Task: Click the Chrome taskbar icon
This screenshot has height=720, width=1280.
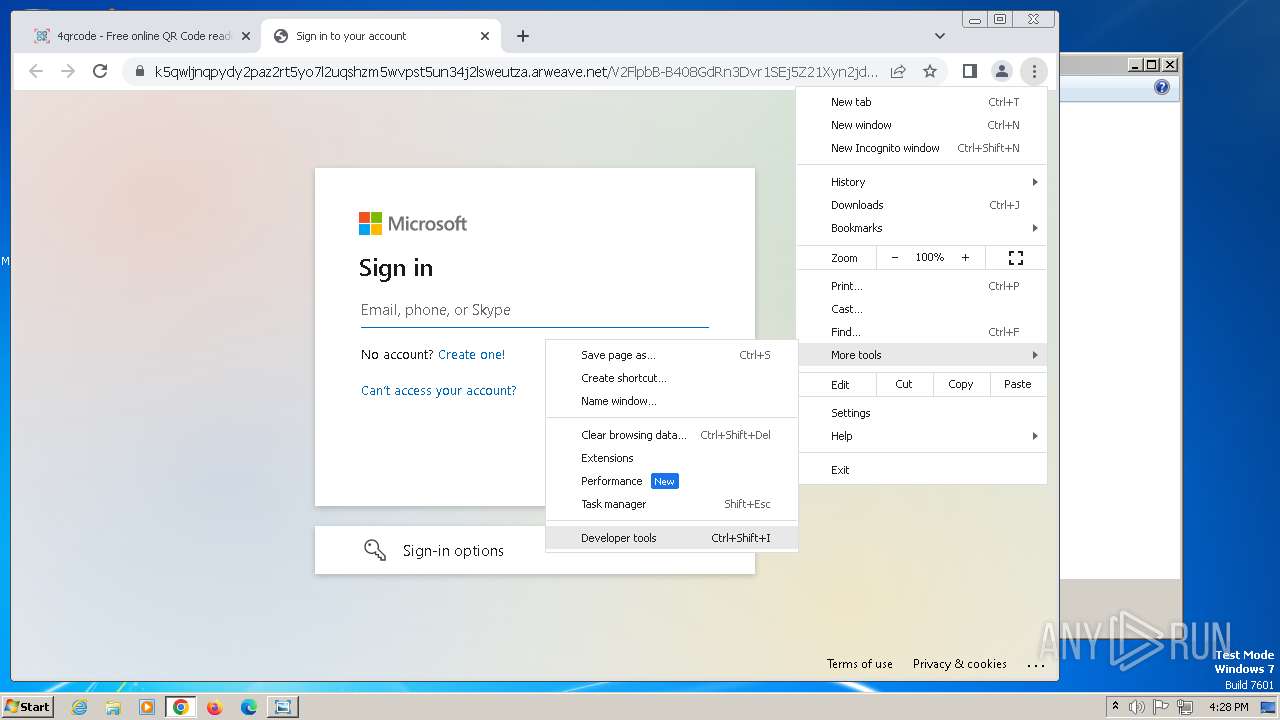Action: point(180,707)
